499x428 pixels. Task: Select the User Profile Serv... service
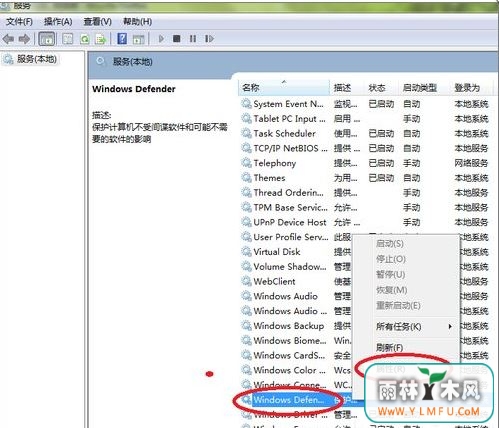point(291,237)
